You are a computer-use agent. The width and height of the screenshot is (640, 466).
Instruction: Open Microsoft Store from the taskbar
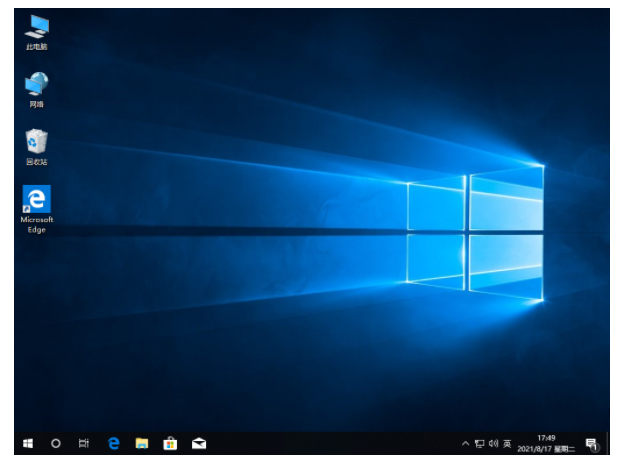170,444
